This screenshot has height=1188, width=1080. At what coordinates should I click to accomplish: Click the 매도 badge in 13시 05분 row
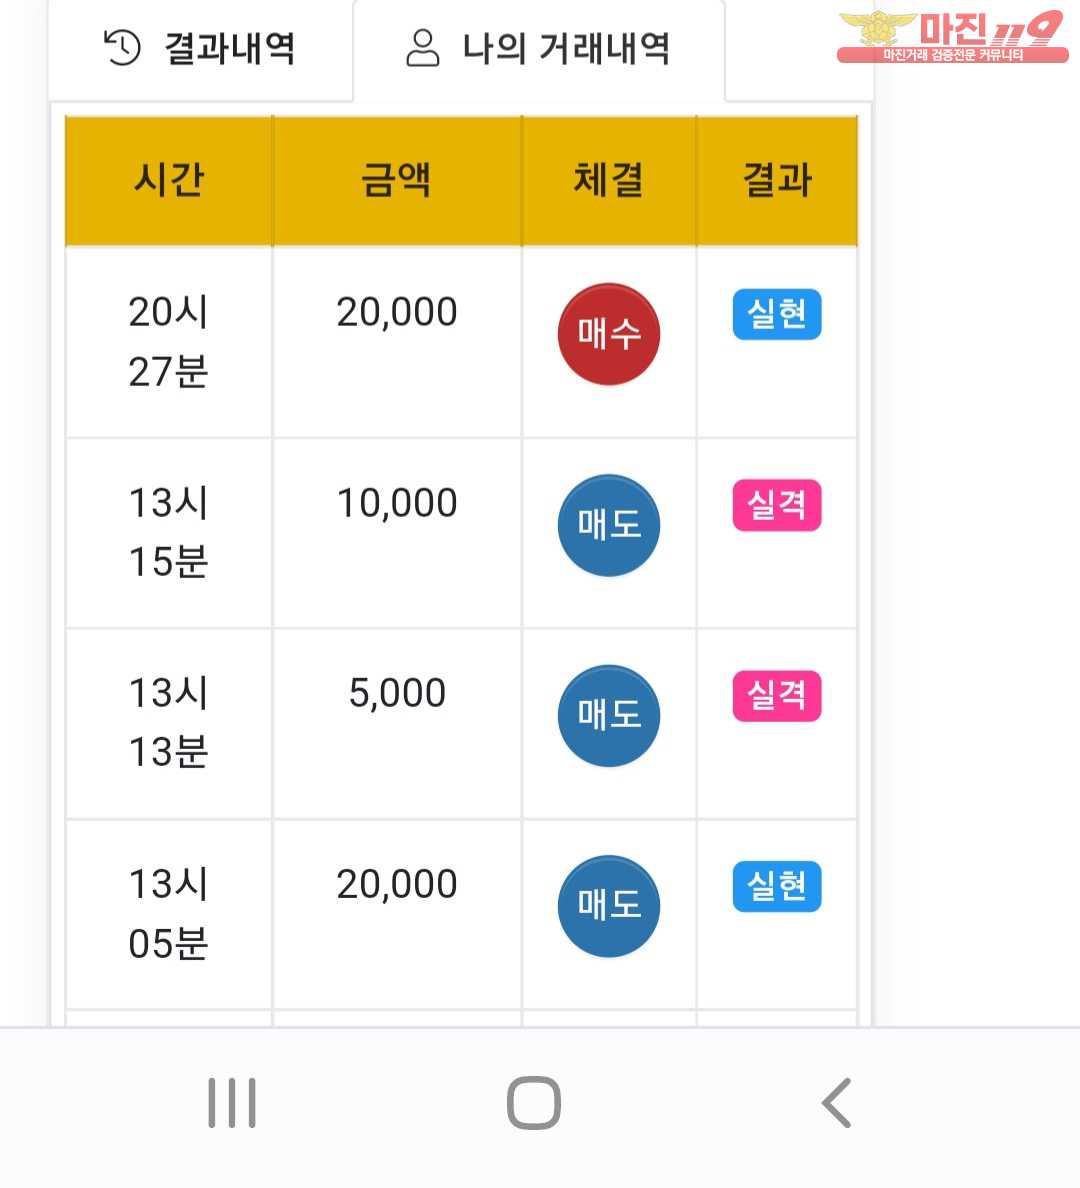point(608,906)
